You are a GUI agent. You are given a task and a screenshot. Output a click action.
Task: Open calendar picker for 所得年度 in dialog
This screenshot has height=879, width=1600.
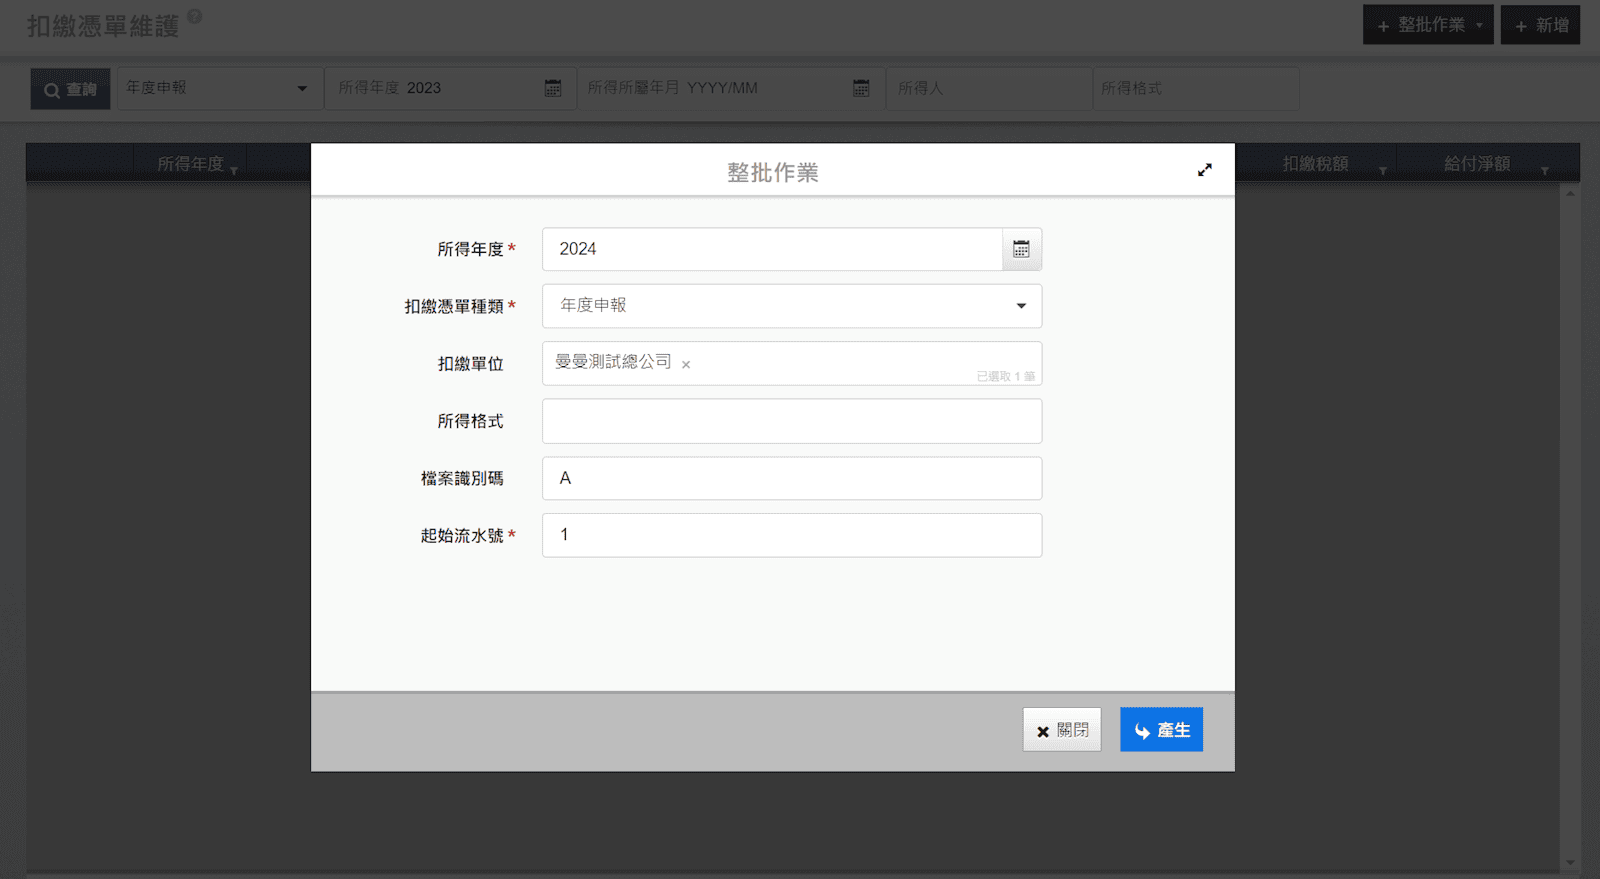(1021, 249)
